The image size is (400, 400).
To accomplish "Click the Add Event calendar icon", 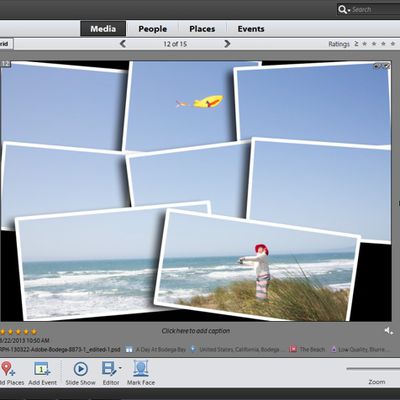I will (42, 369).
